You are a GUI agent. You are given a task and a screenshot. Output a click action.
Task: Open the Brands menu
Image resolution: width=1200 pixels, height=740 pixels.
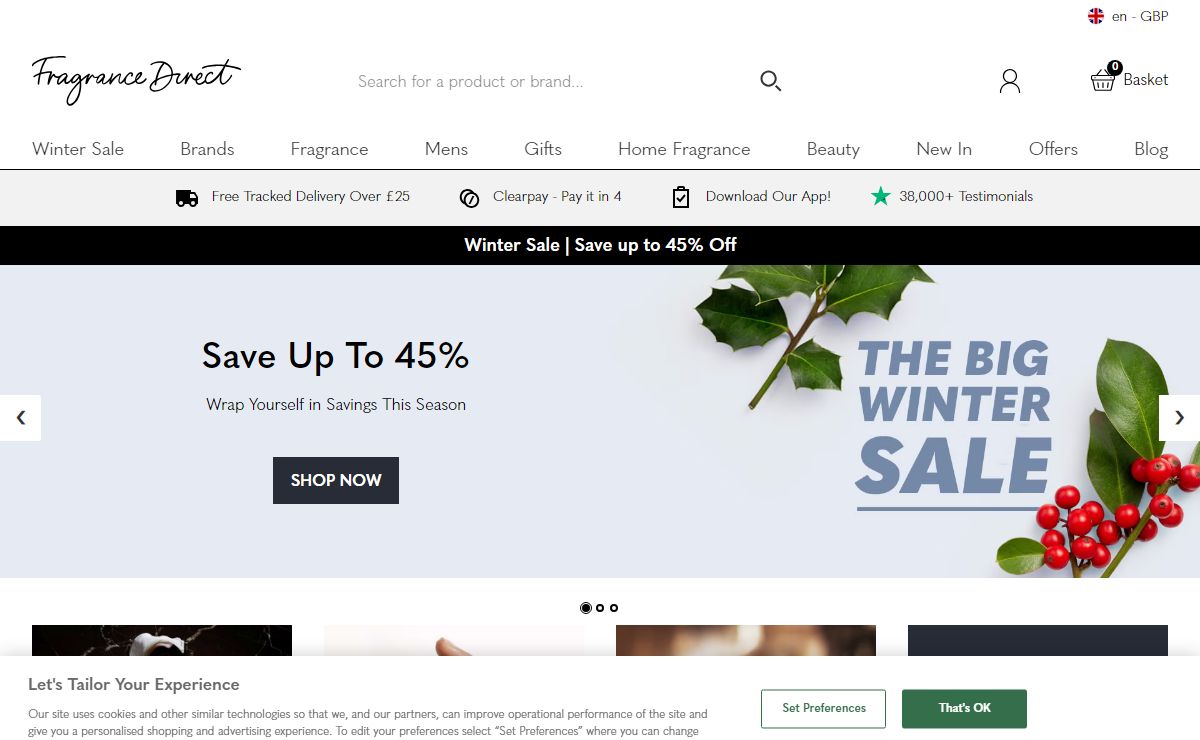pyautogui.click(x=207, y=149)
